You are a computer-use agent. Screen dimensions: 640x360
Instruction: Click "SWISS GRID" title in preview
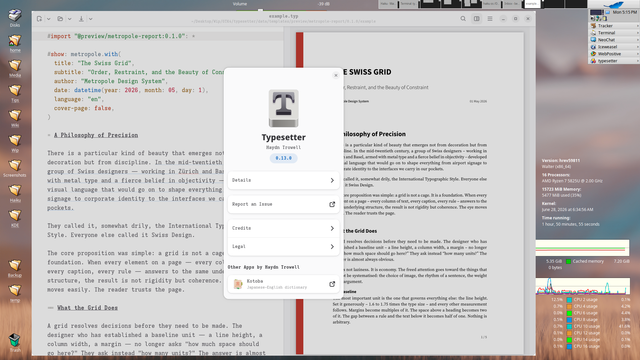point(370,72)
